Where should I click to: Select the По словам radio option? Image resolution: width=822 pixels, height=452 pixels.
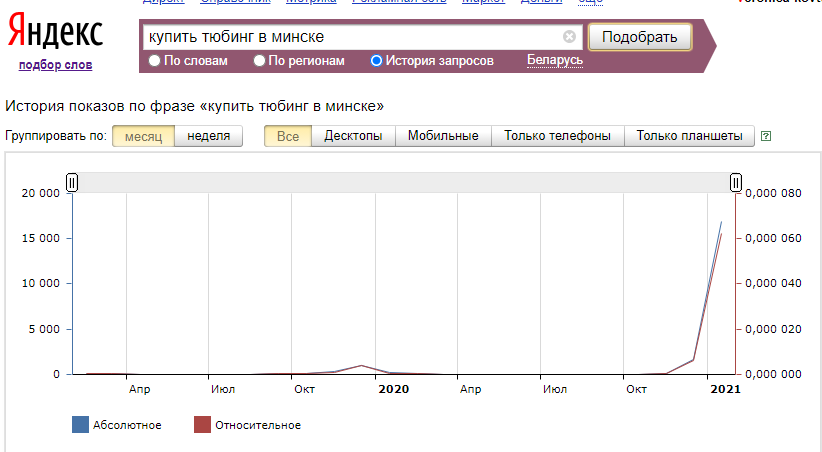154,61
